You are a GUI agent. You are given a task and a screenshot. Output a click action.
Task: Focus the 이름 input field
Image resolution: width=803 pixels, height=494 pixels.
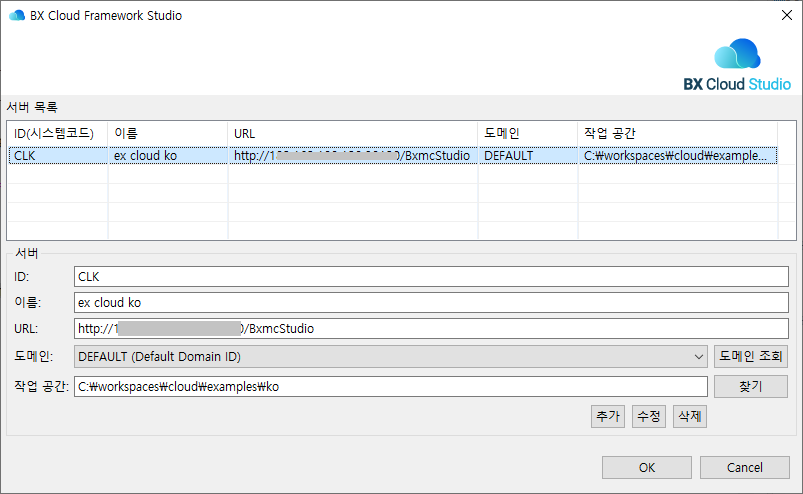[x=431, y=303]
